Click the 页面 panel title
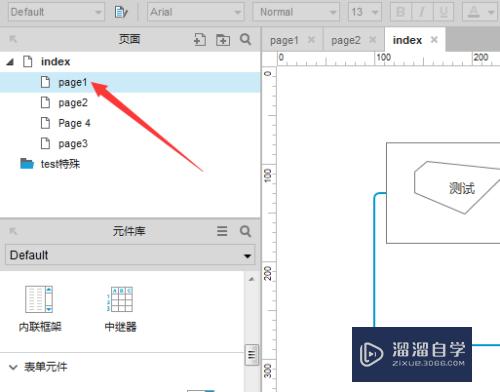The width and height of the screenshot is (500, 392). click(x=130, y=39)
